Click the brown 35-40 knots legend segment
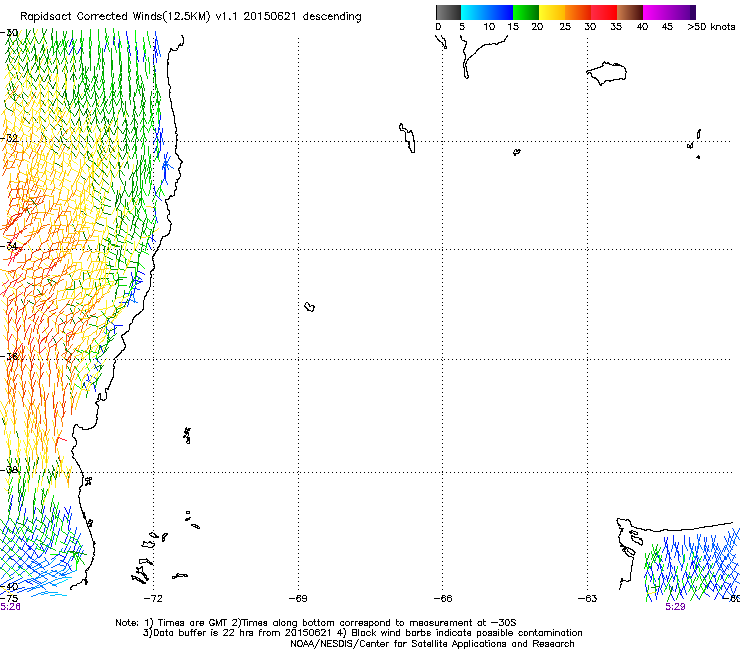Viewport: 740px width, 650px height. tap(630, 12)
